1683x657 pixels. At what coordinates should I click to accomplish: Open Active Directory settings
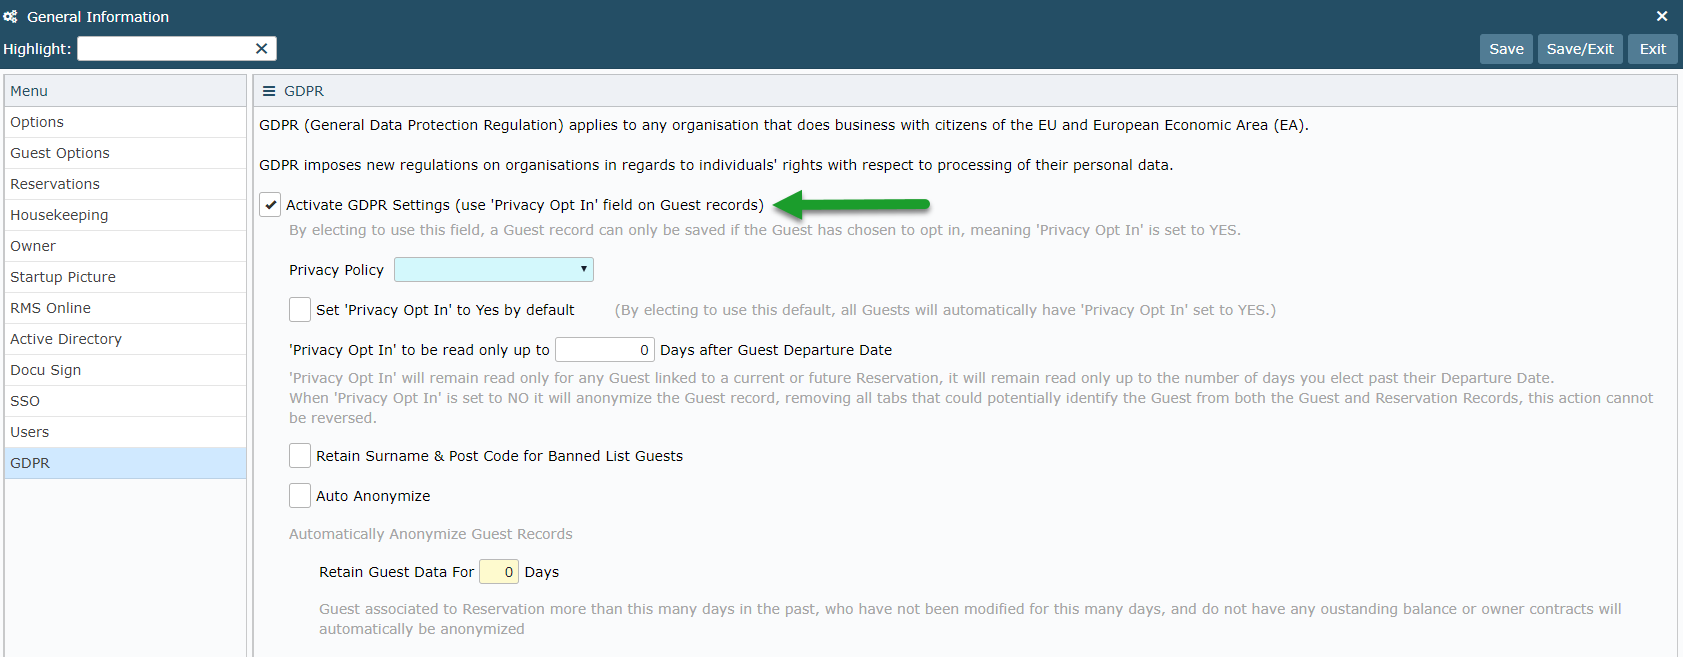(x=125, y=339)
